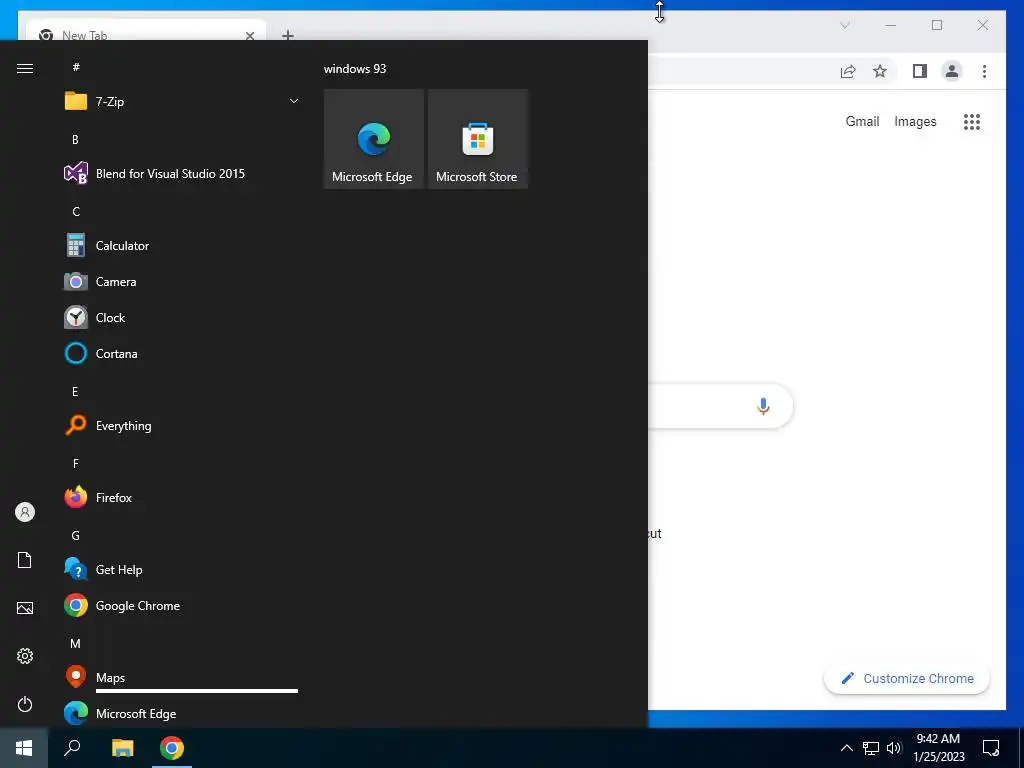Screen dimensions: 1024x768
Task: Launch the Everything search app
Action: click(182, 426)
